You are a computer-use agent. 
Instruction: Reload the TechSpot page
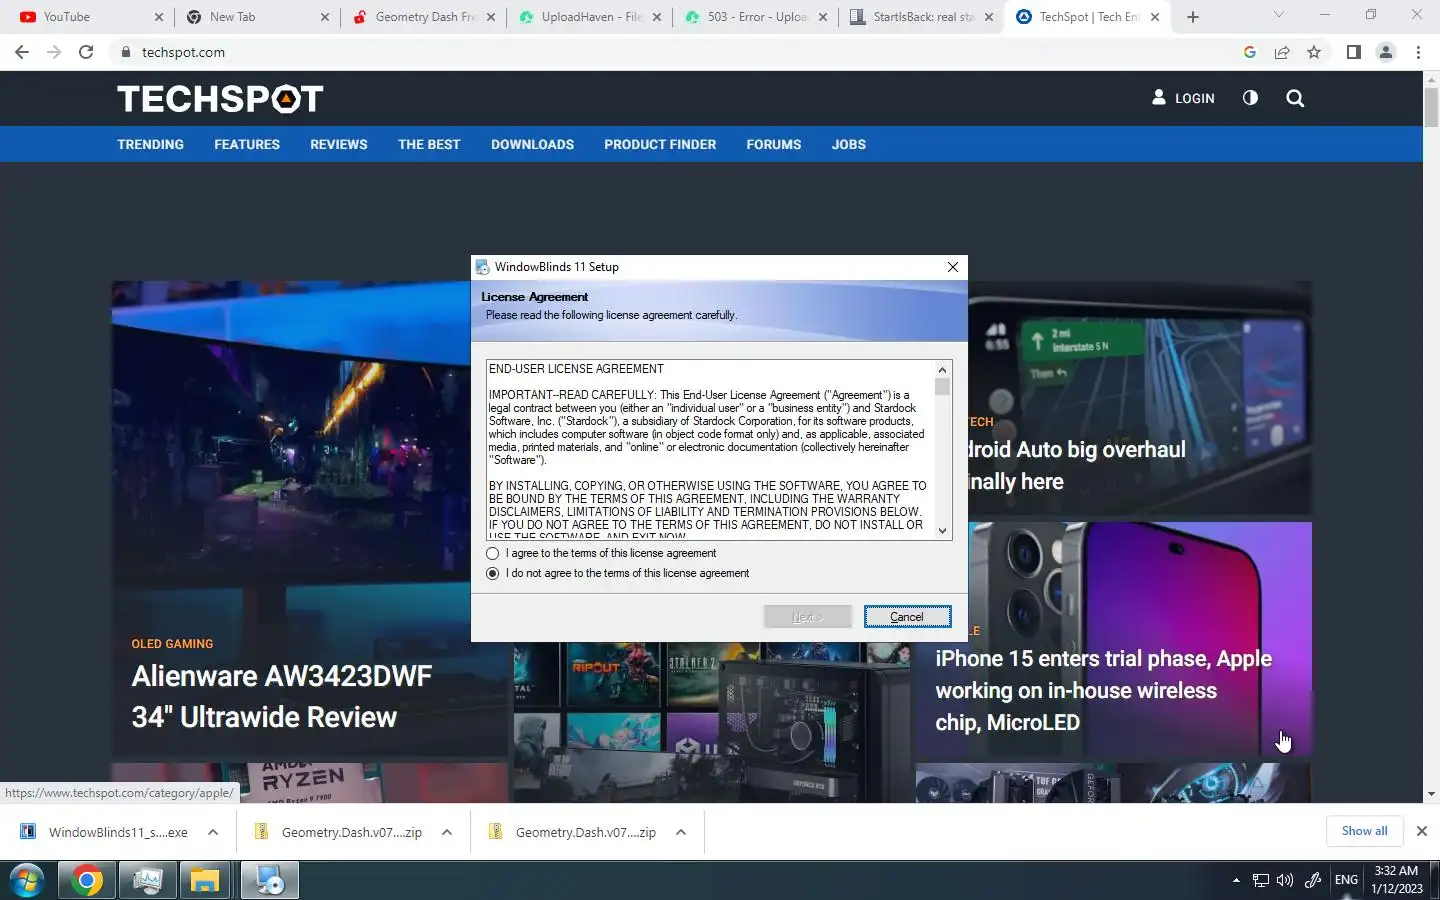[x=86, y=52]
